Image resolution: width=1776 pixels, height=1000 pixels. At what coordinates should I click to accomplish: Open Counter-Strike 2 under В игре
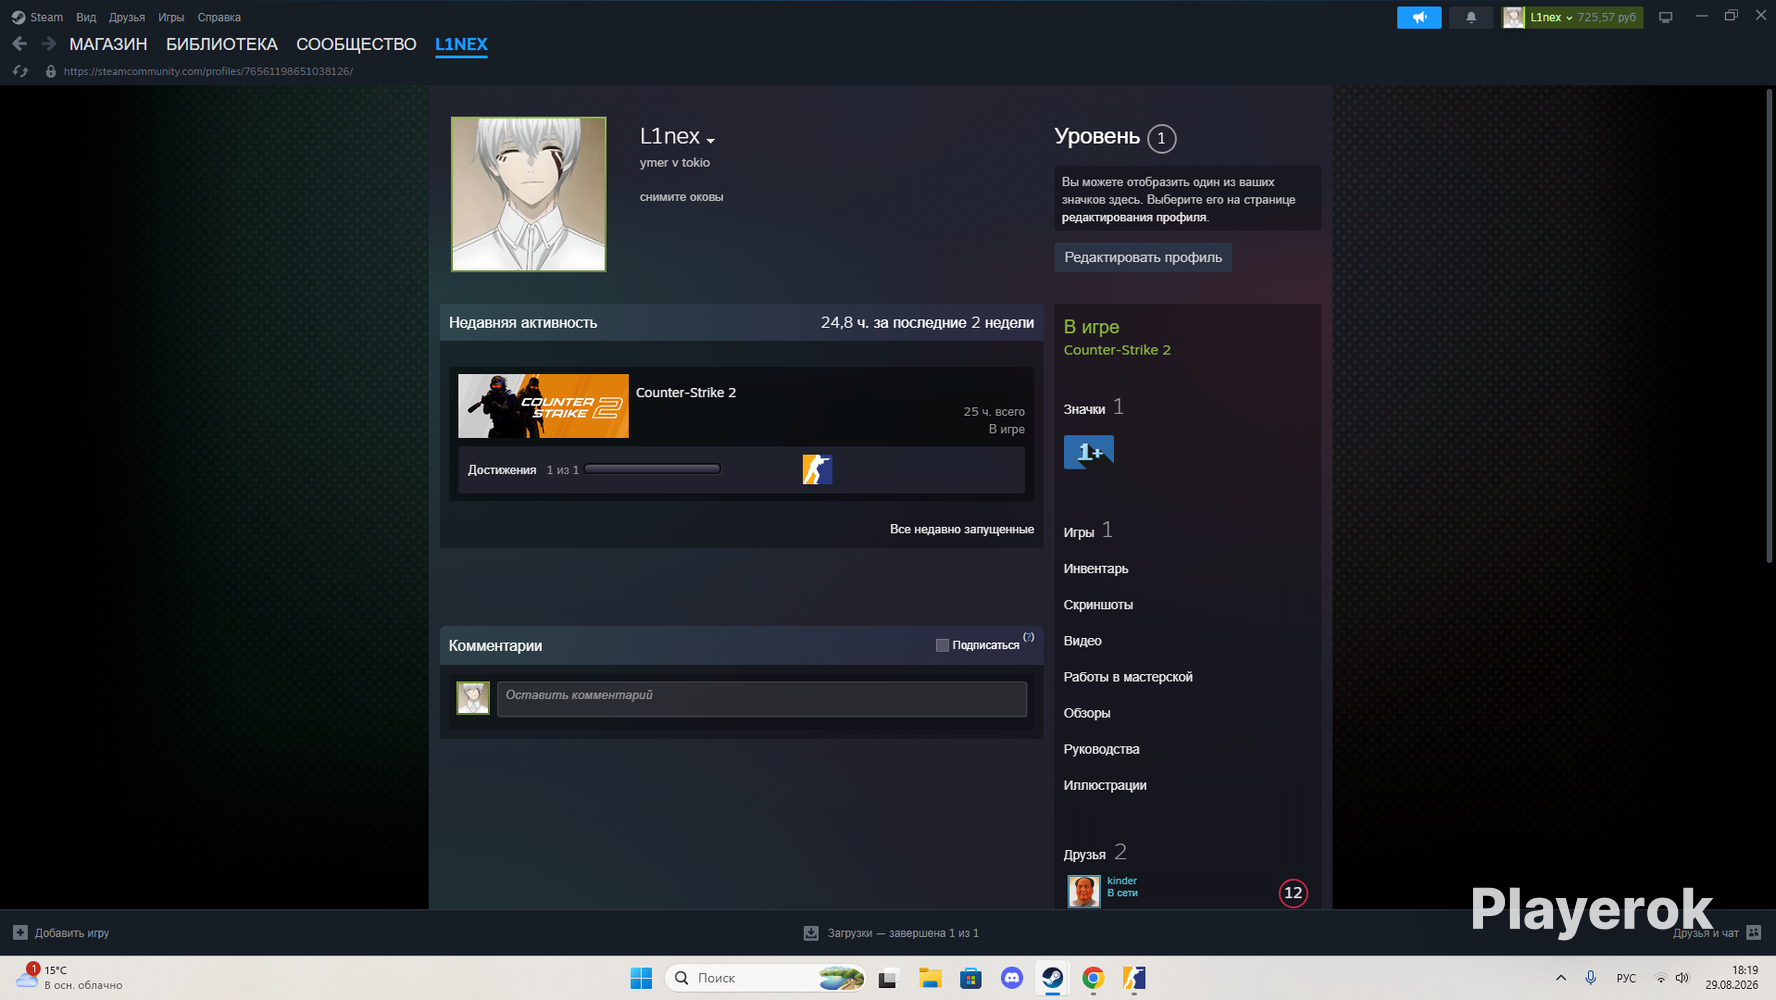click(1117, 350)
